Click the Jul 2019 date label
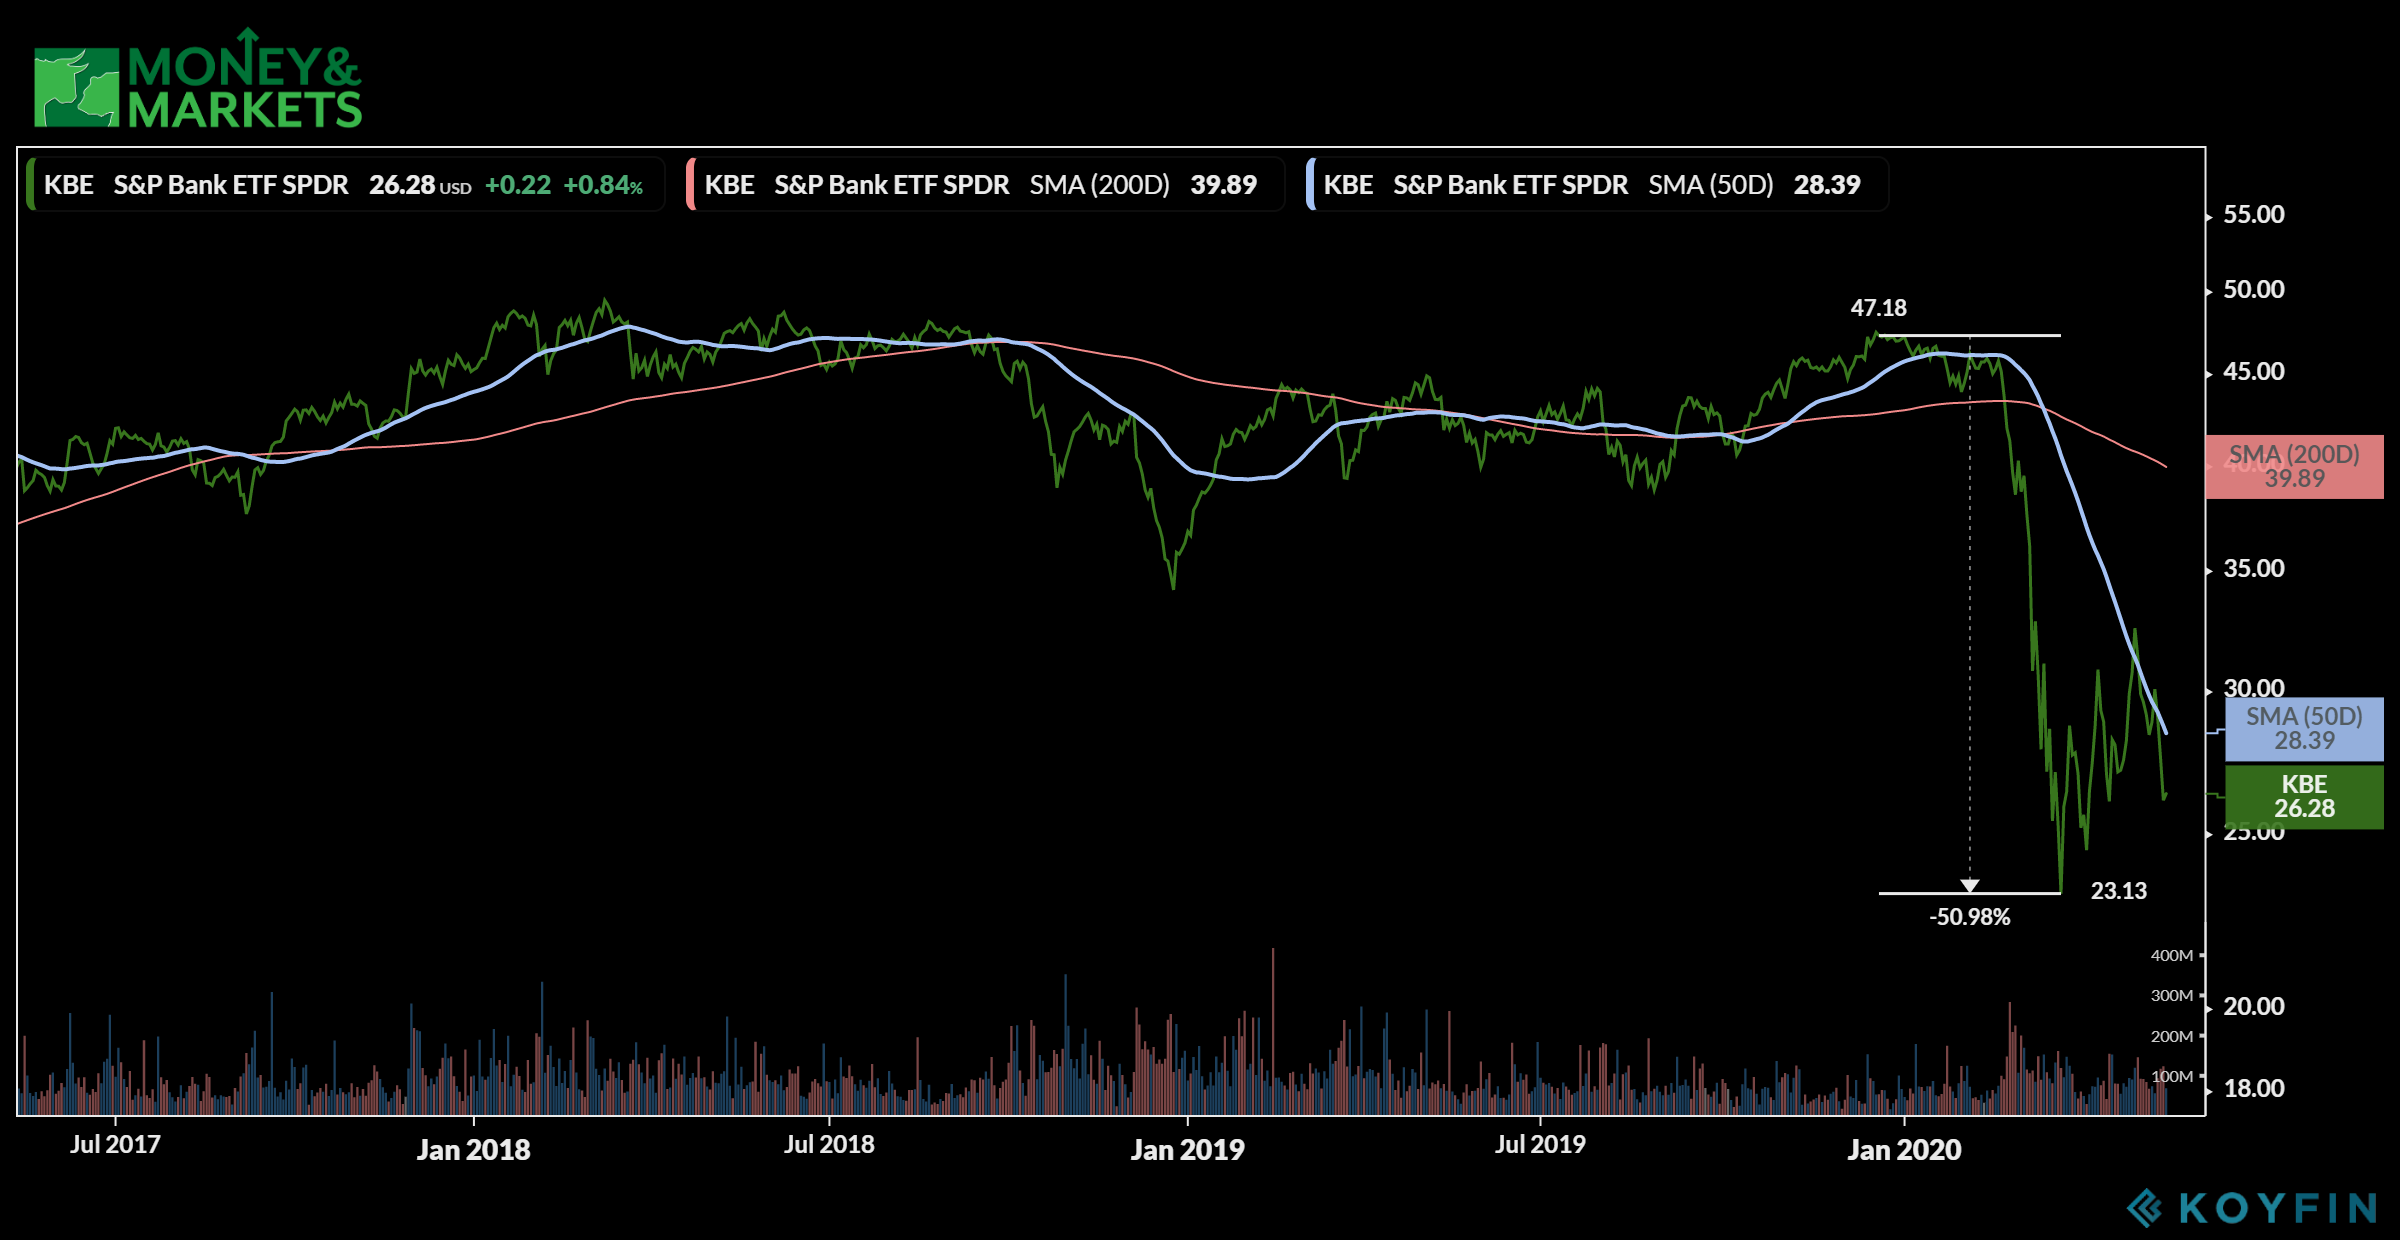The width and height of the screenshot is (2400, 1240). 1540,1145
